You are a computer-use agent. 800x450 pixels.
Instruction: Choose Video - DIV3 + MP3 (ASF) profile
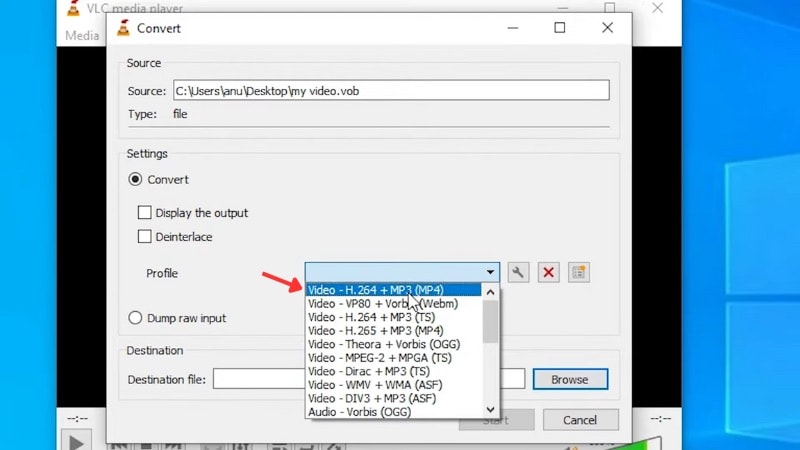[393, 398]
